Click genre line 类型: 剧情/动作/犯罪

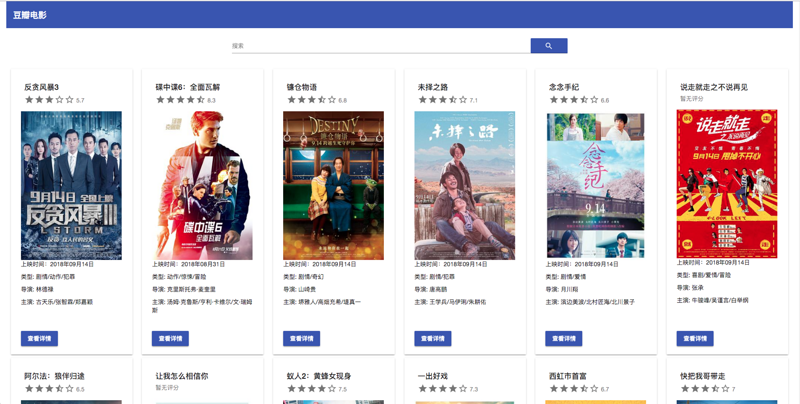tap(48, 276)
